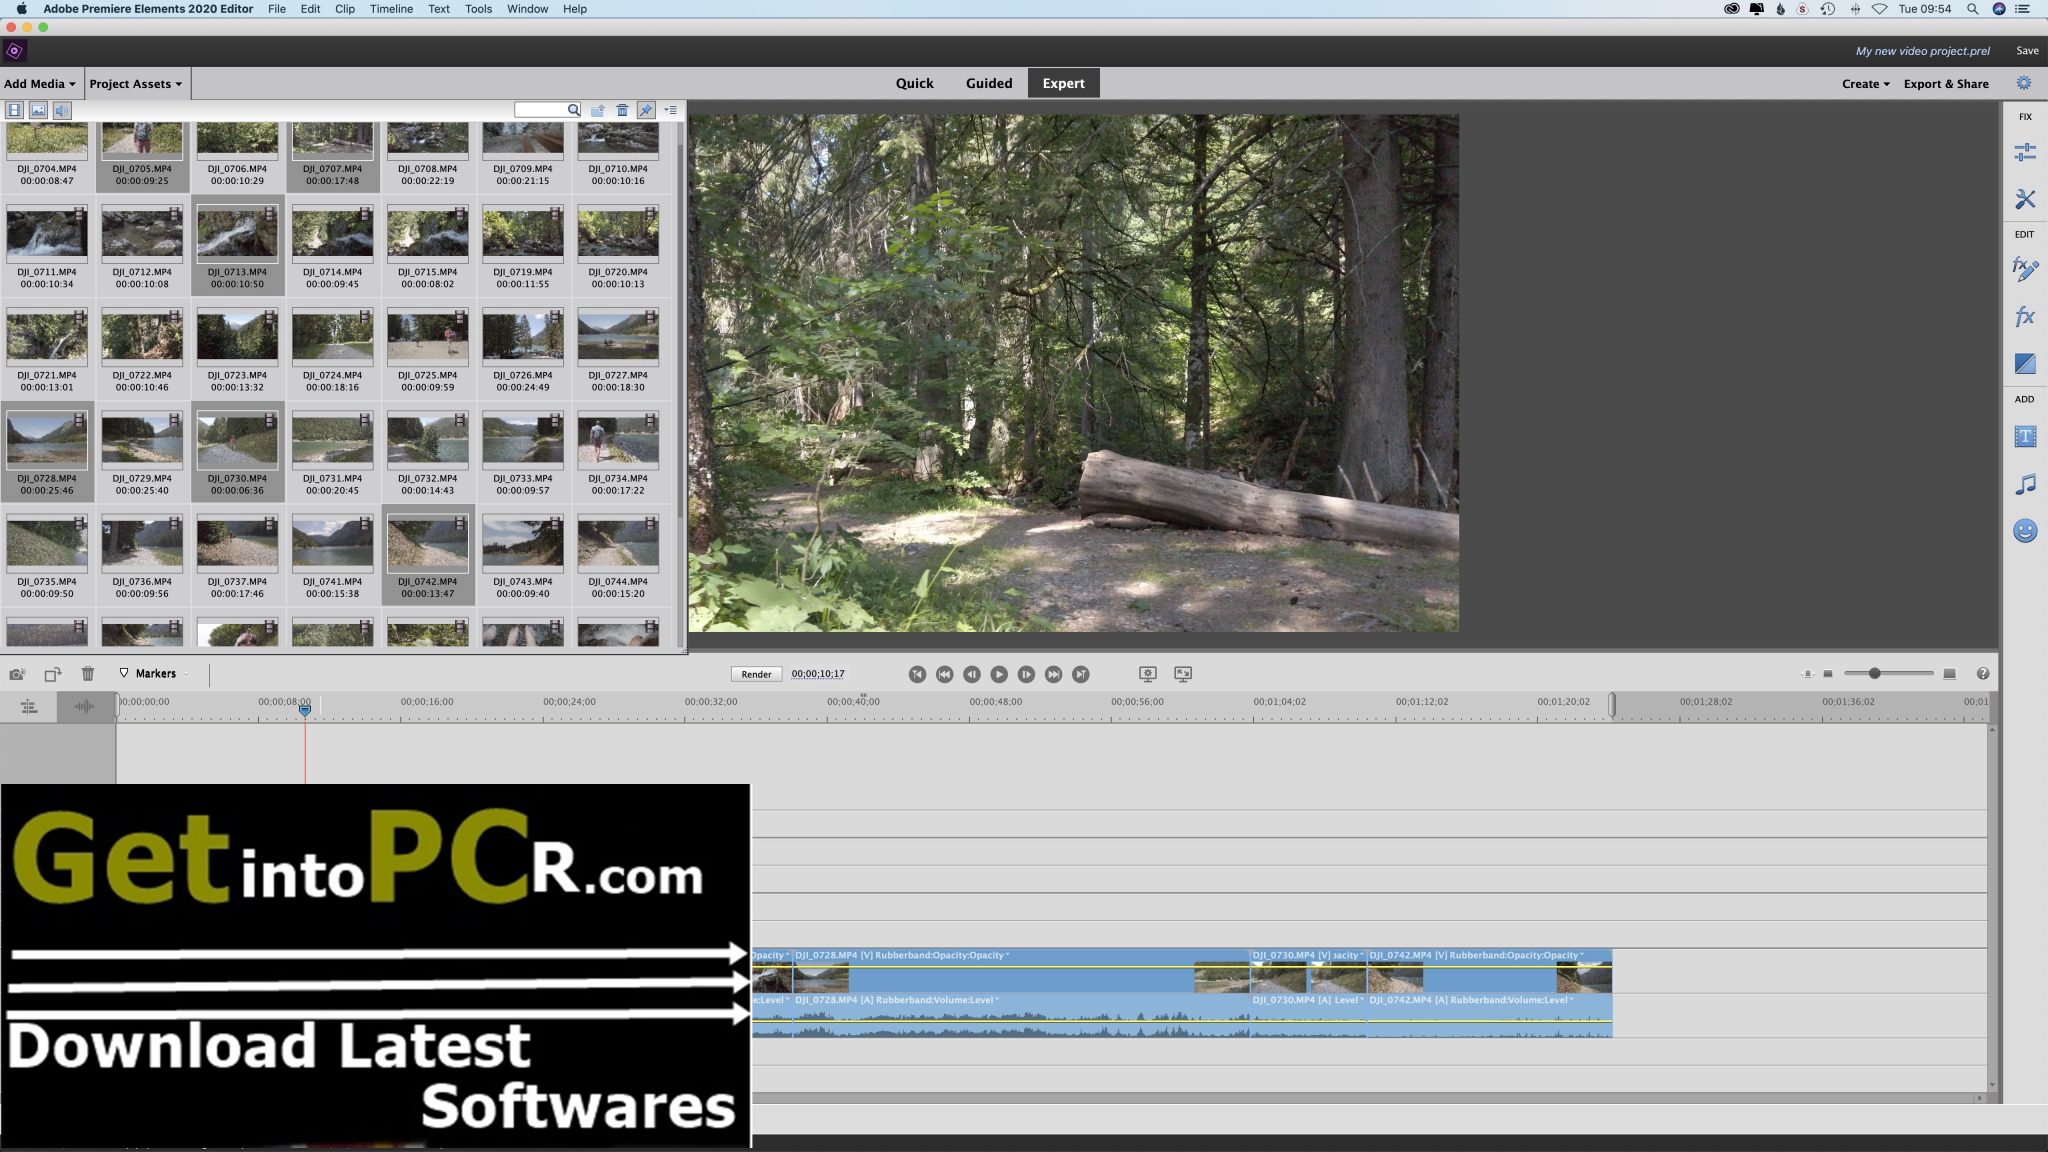The width and height of the screenshot is (2048, 1152).
Task: Step back one frame
Action: (x=971, y=674)
